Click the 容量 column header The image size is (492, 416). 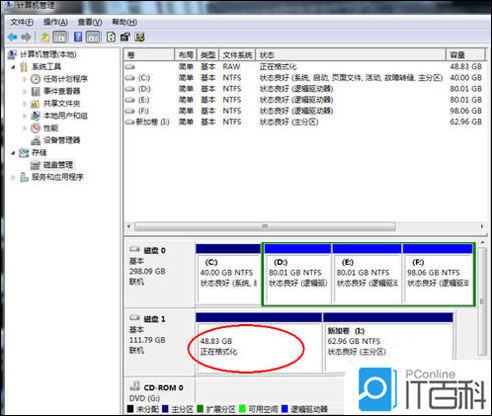tap(465, 55)
